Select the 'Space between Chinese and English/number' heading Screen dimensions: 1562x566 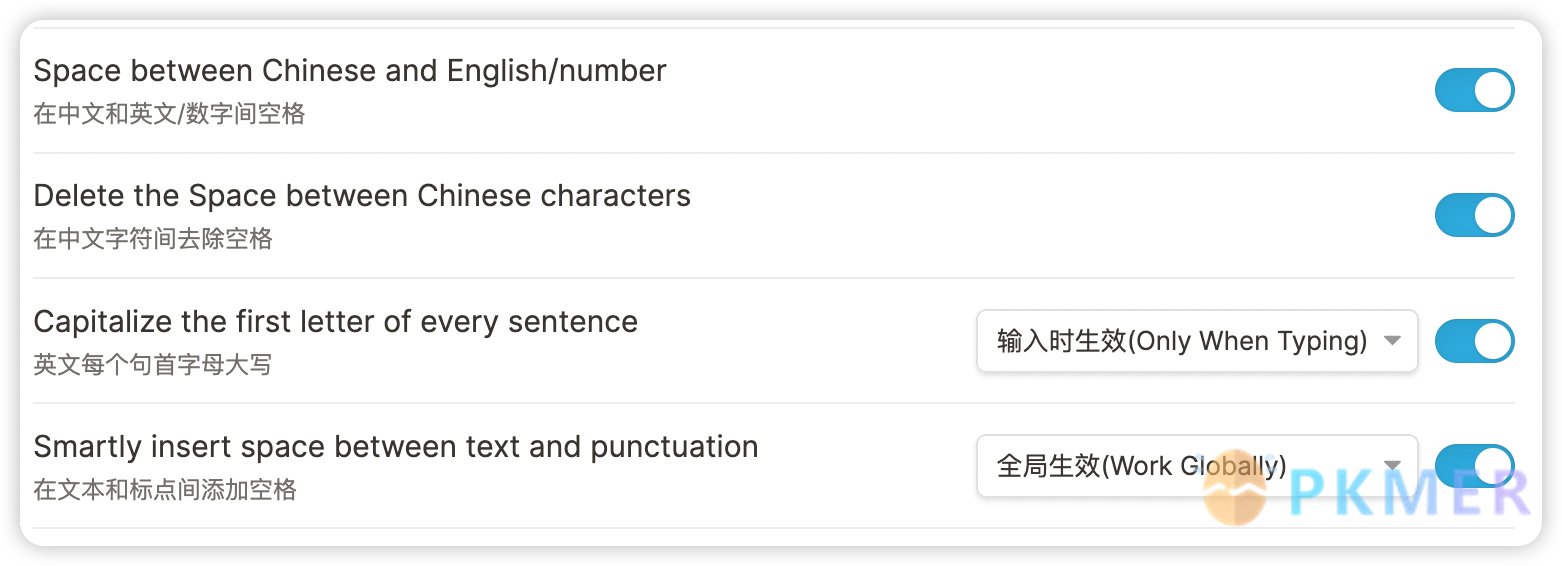350,71
